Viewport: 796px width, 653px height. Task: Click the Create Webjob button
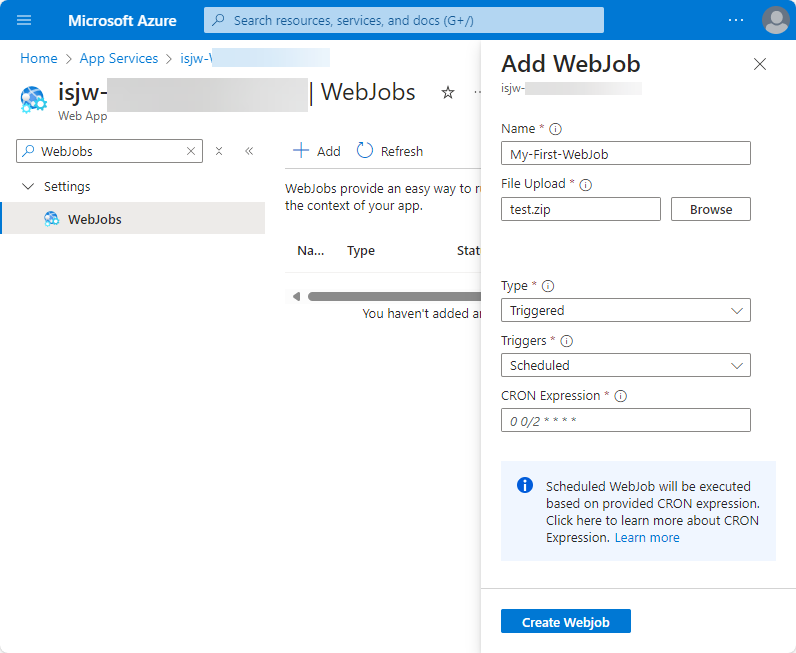point(566,622)
